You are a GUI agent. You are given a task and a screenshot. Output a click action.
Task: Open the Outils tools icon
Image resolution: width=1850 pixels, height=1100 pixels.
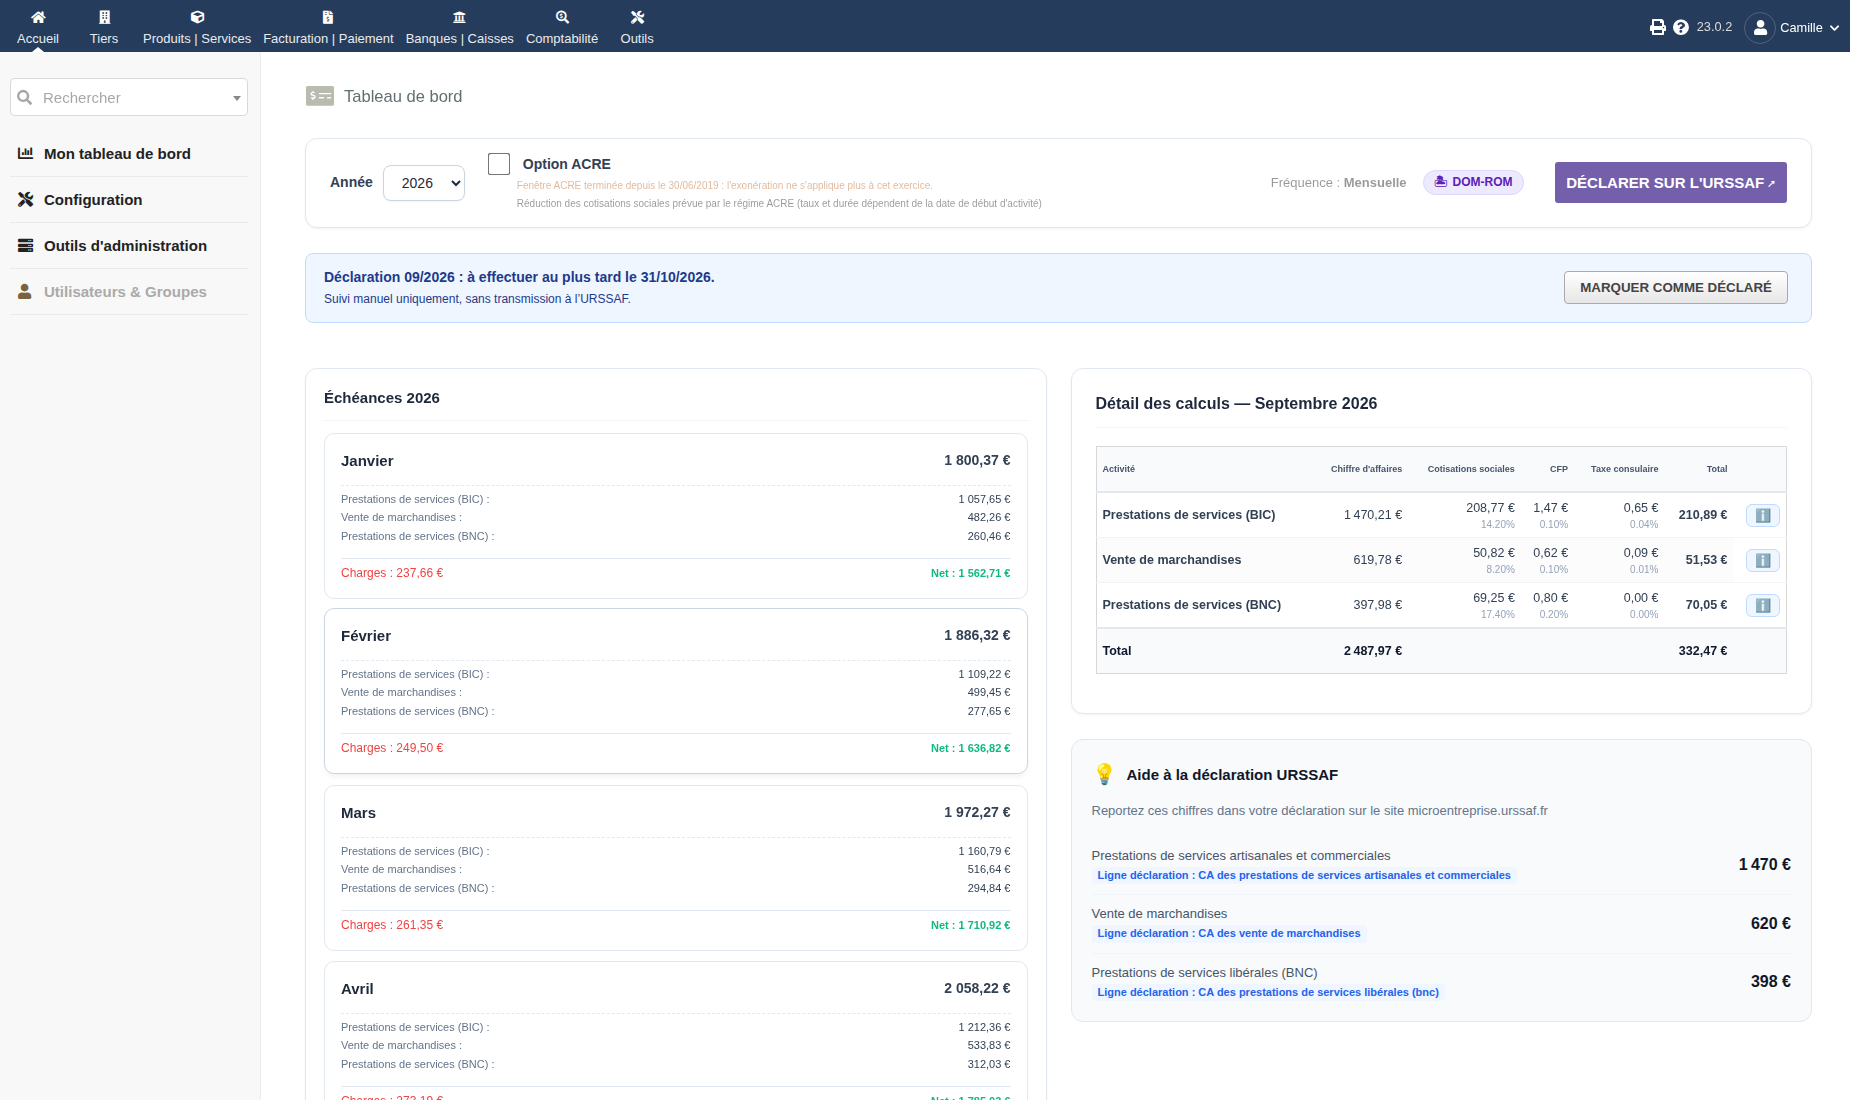click(637, 17)
